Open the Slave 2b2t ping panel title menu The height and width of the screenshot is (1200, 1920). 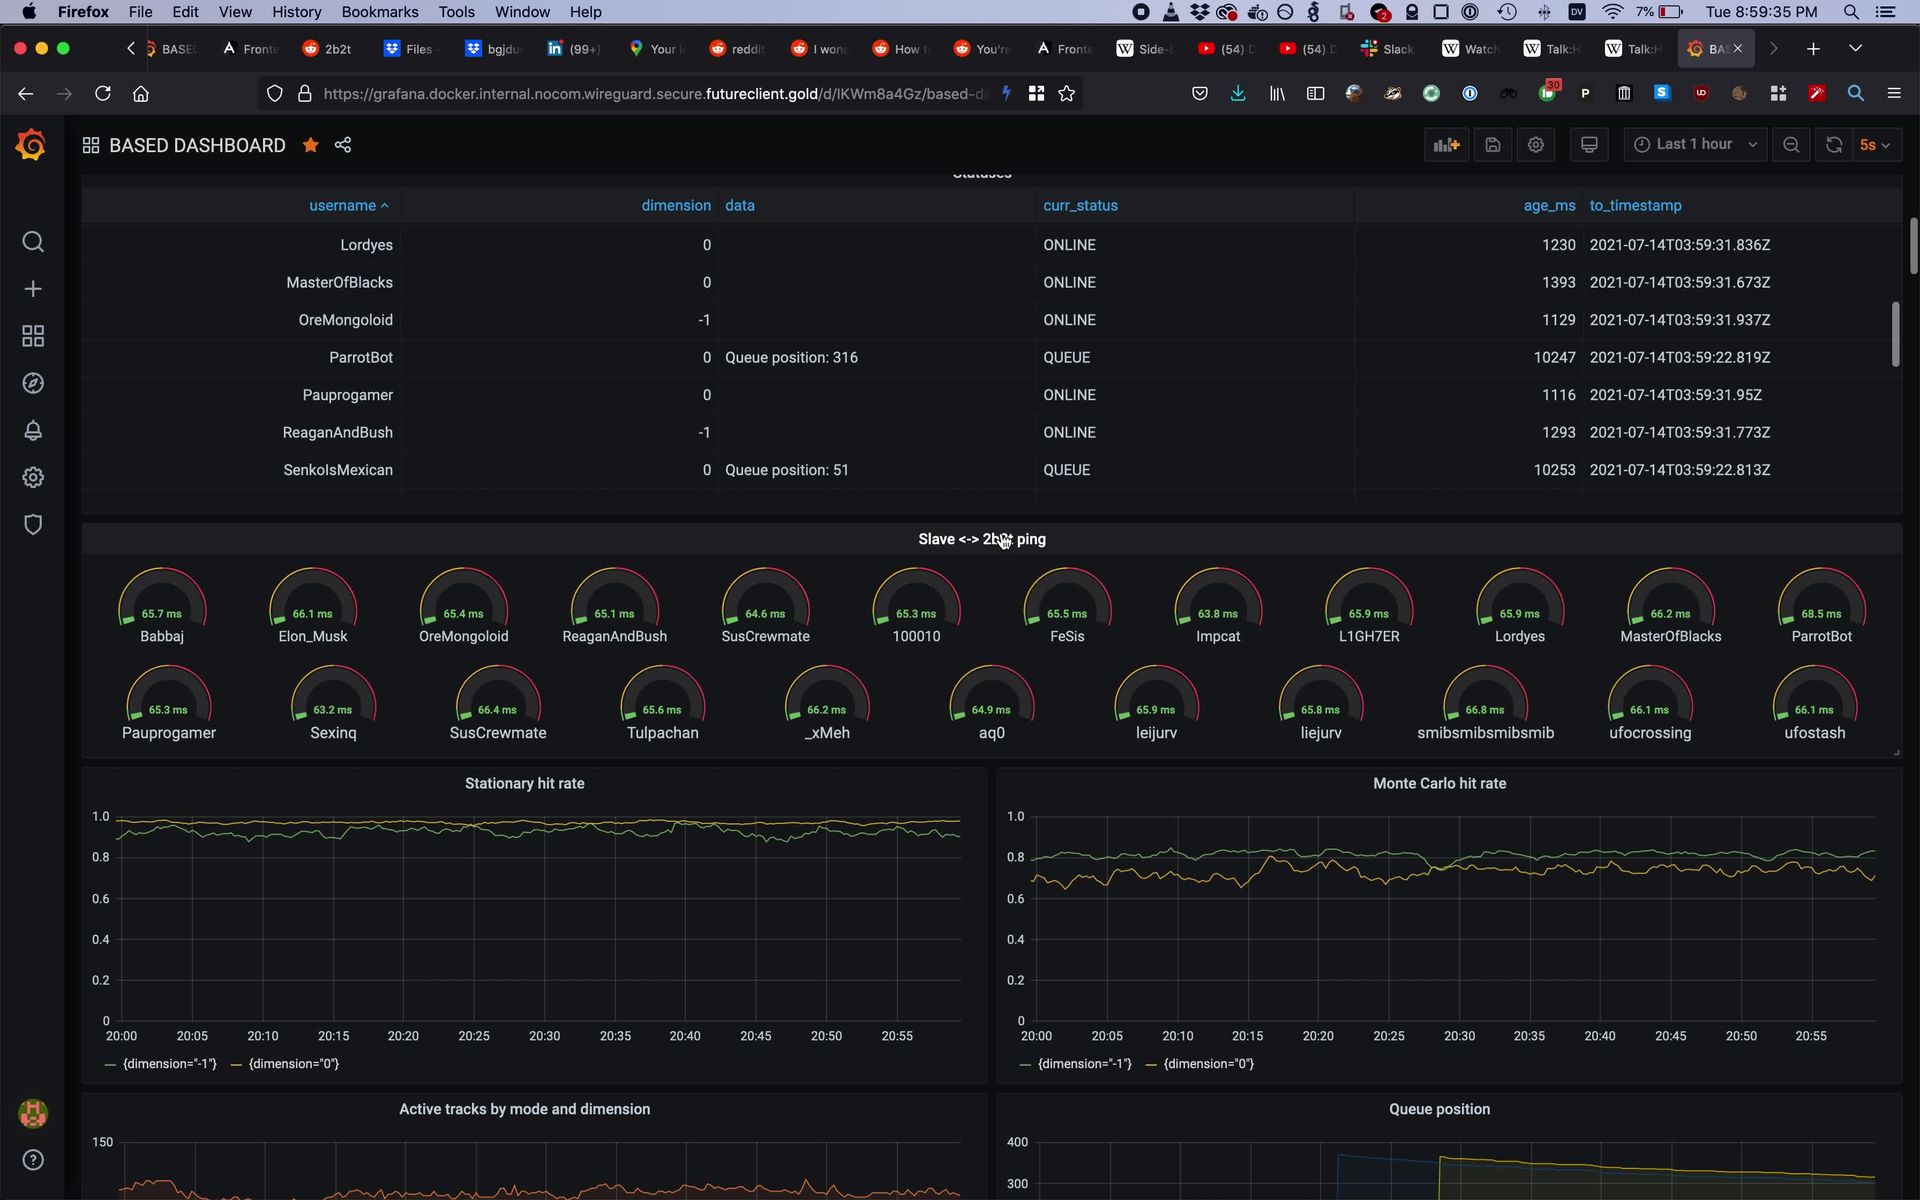click(x=982, y=539)
